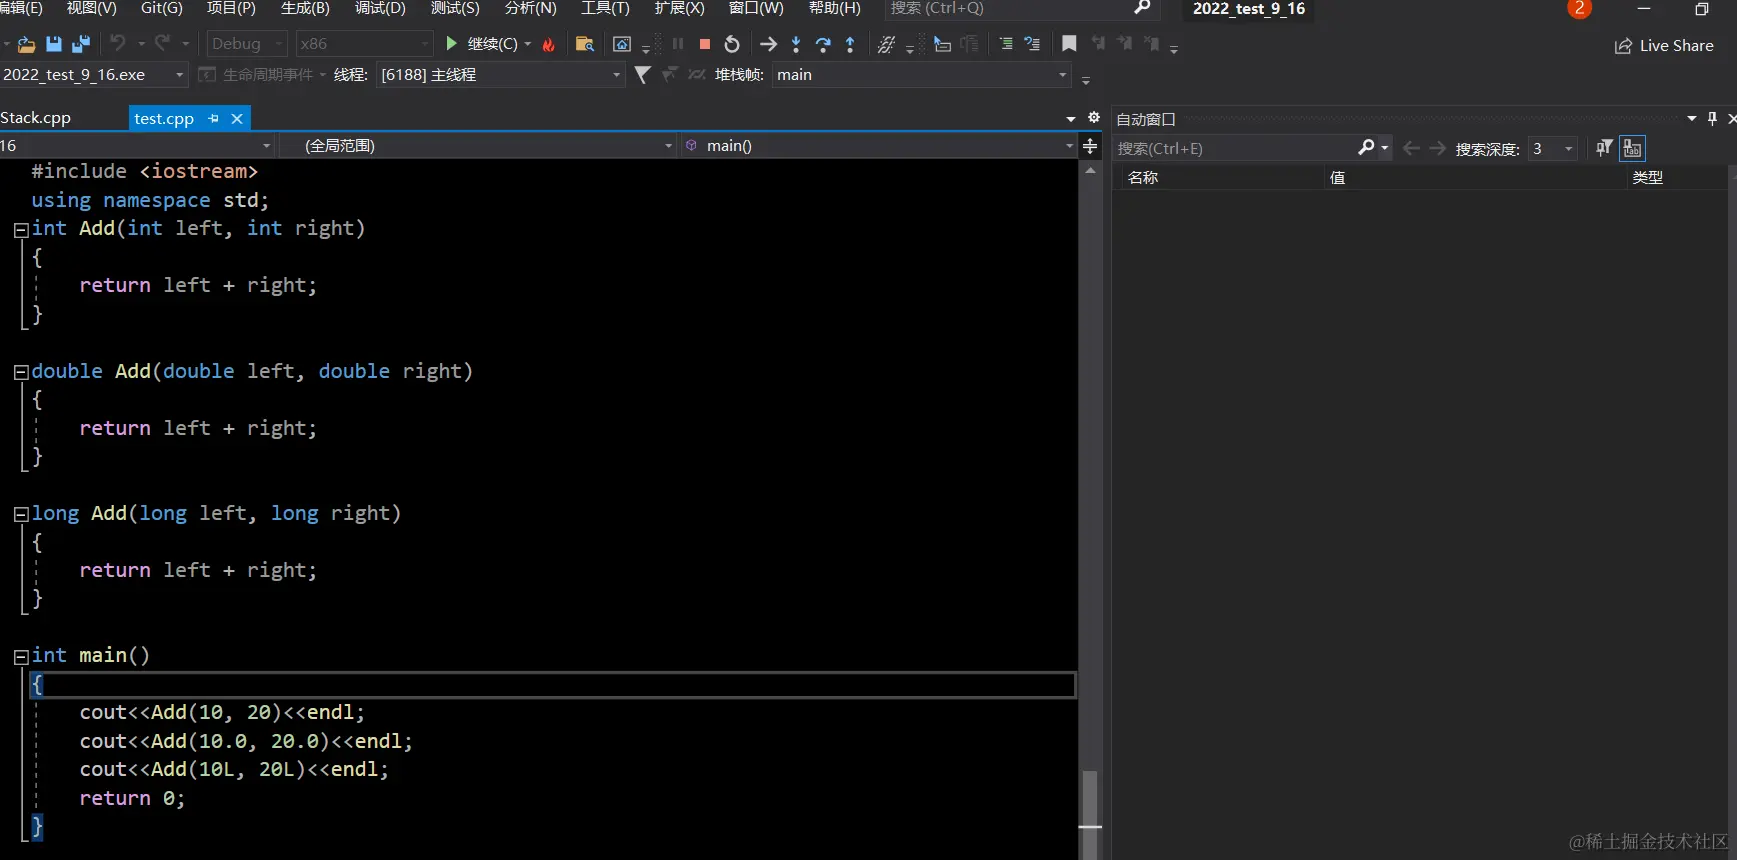The image size is (1737, 860).
Task: Step Out of the current function
Action: (x=850, y=44)
